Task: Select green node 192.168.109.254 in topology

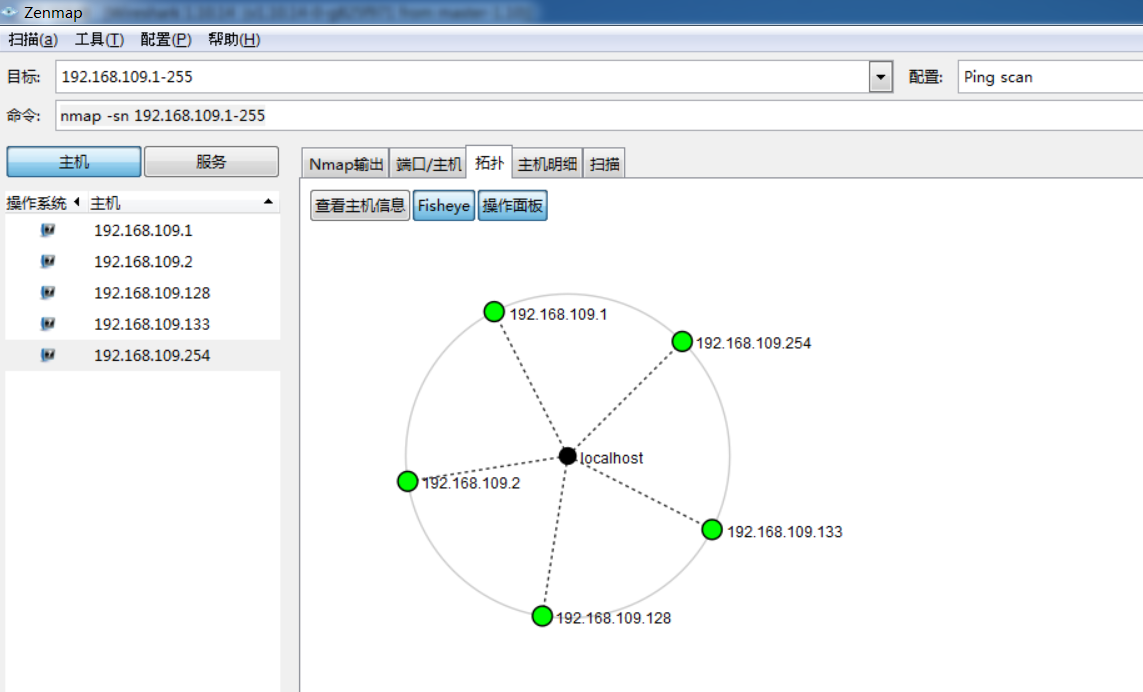Action: 682,341
